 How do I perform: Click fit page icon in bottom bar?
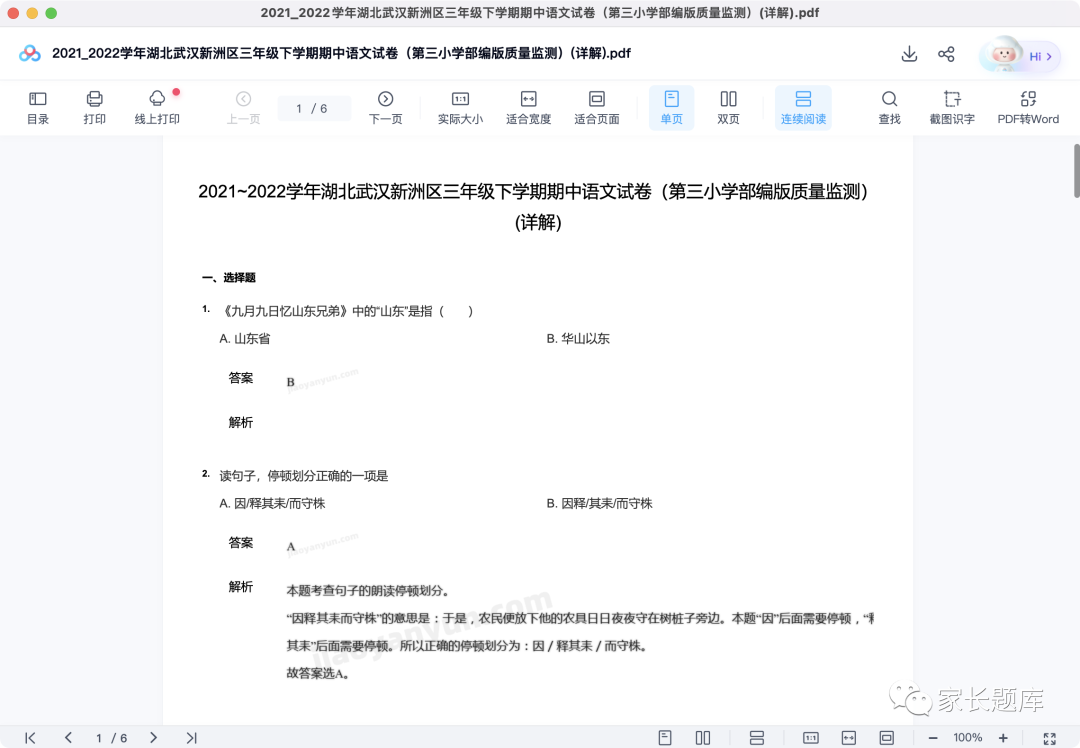click(x=886, y=738)
